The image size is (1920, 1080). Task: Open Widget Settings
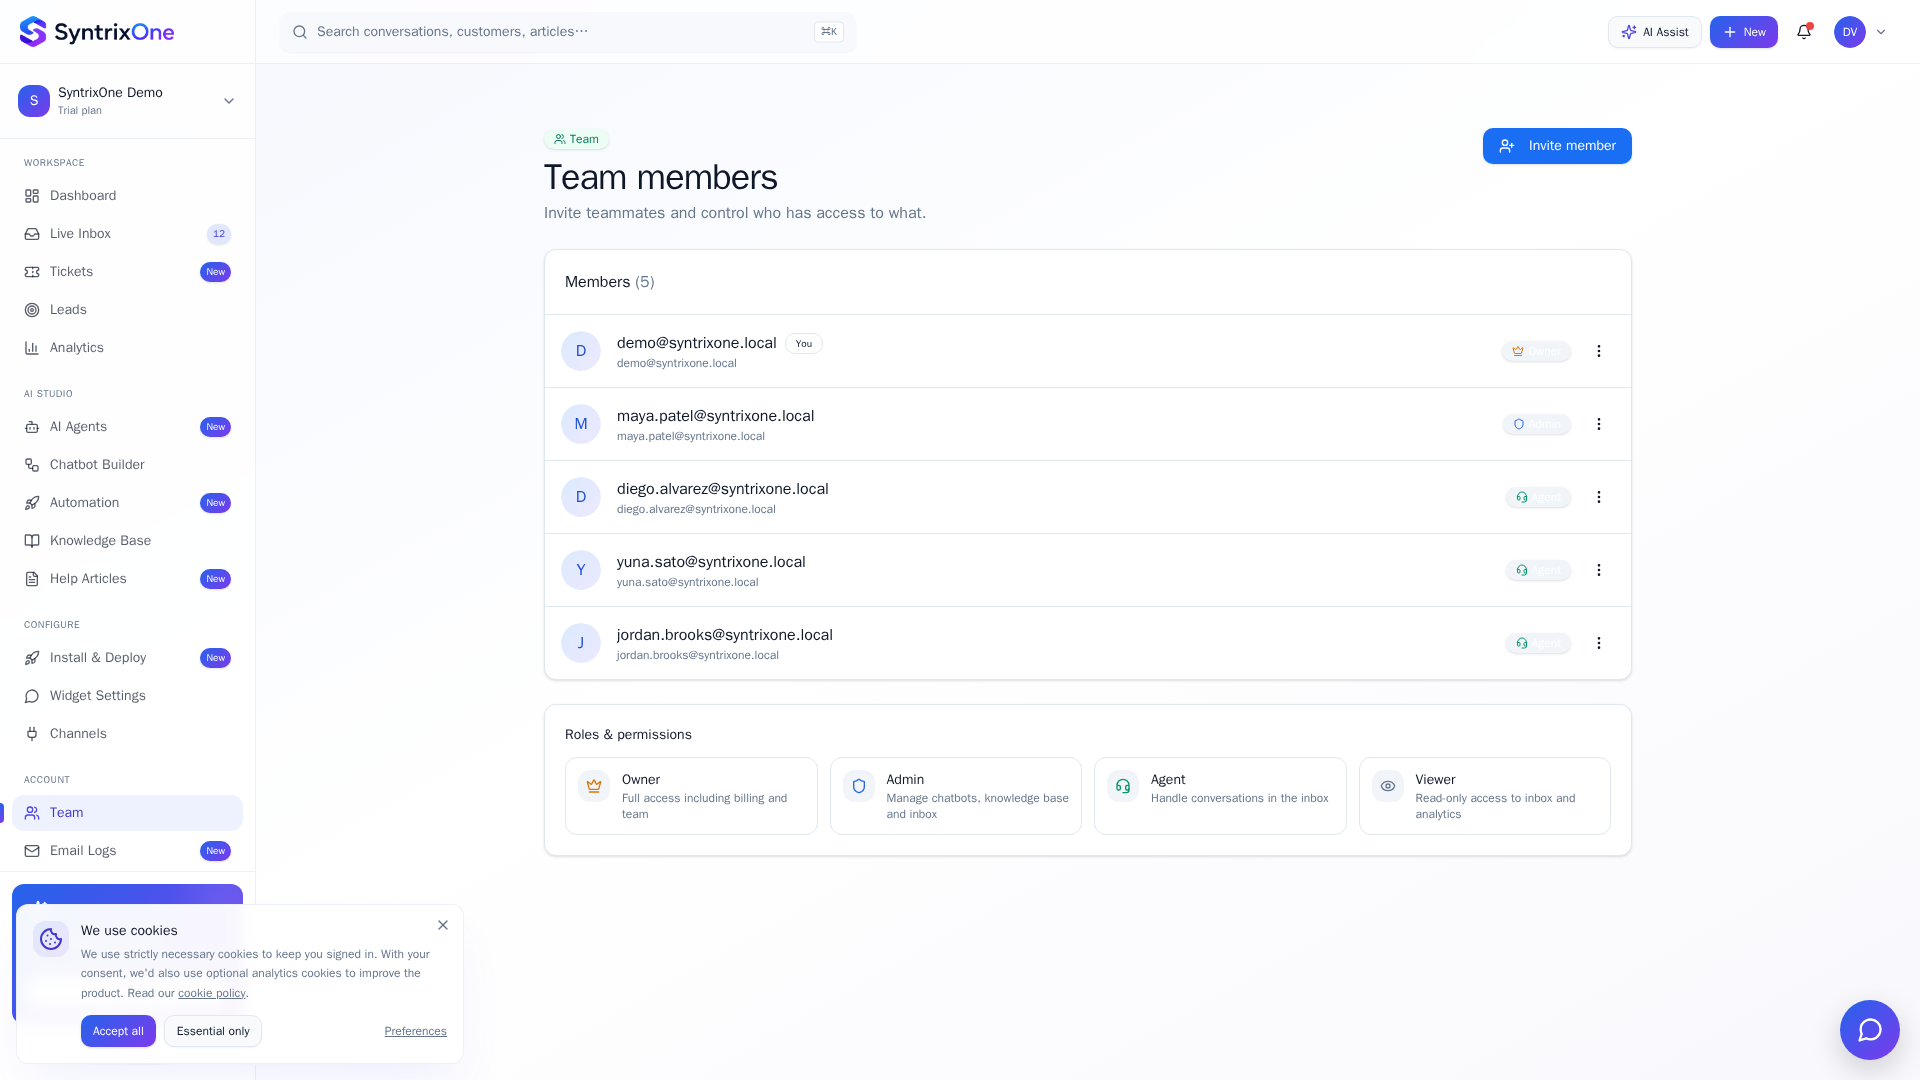127,696
